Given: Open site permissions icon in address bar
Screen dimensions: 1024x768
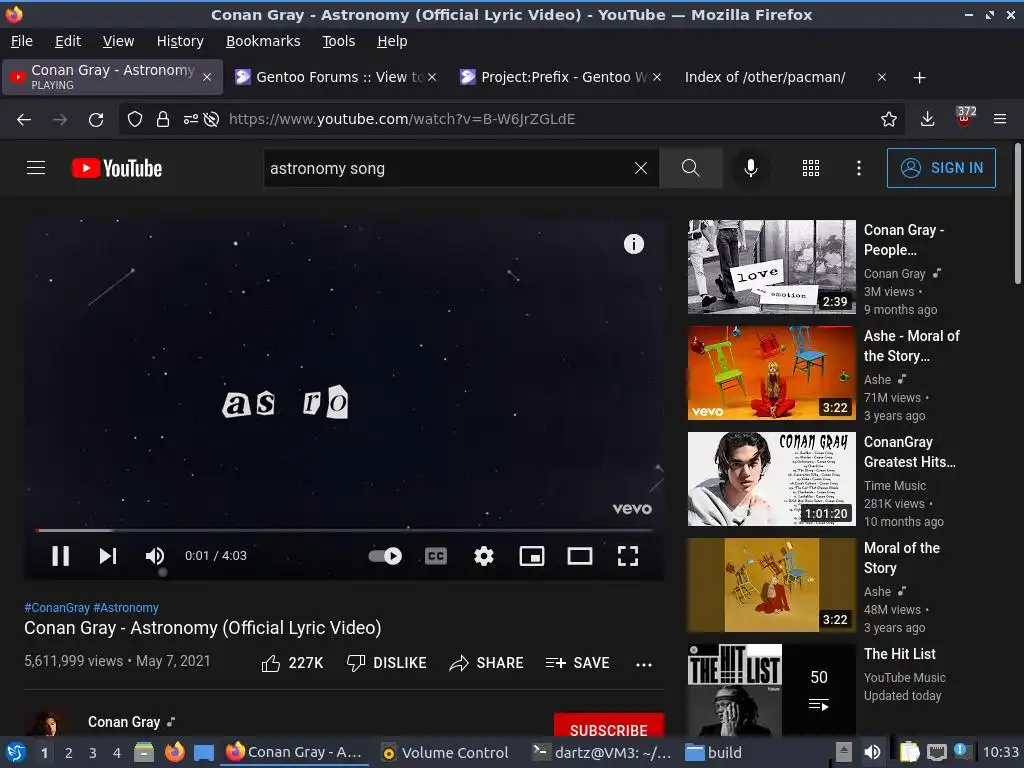Looking at the screenshot, I should pyautogui.click(x=191, y=120).
